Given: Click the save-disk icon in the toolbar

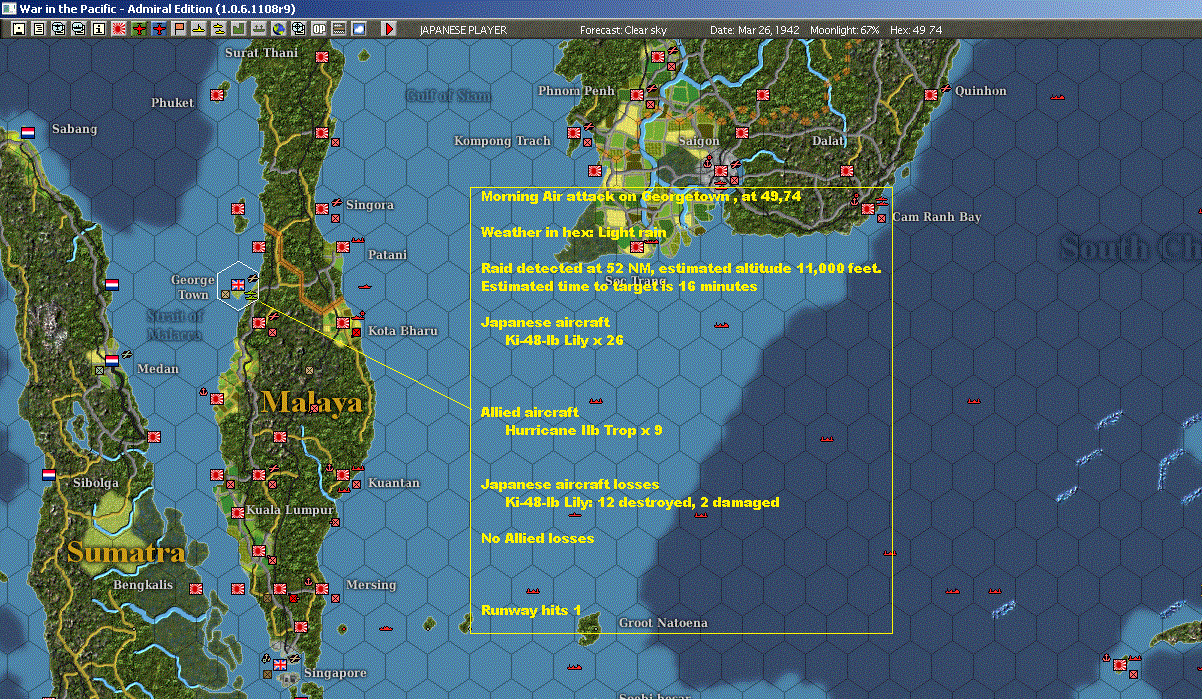Looking at the screenshot, I should click(x=19, y=29).
